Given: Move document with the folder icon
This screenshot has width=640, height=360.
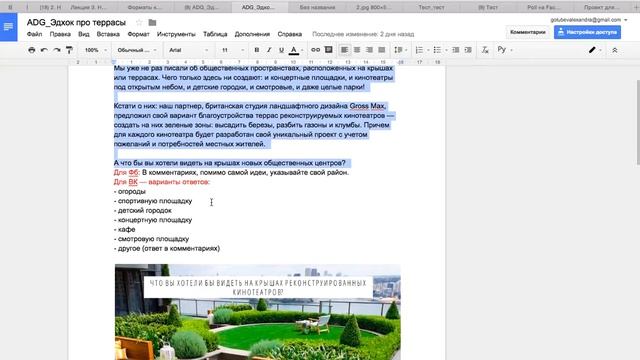Looking at the screenshot, I should coord(152,22).
